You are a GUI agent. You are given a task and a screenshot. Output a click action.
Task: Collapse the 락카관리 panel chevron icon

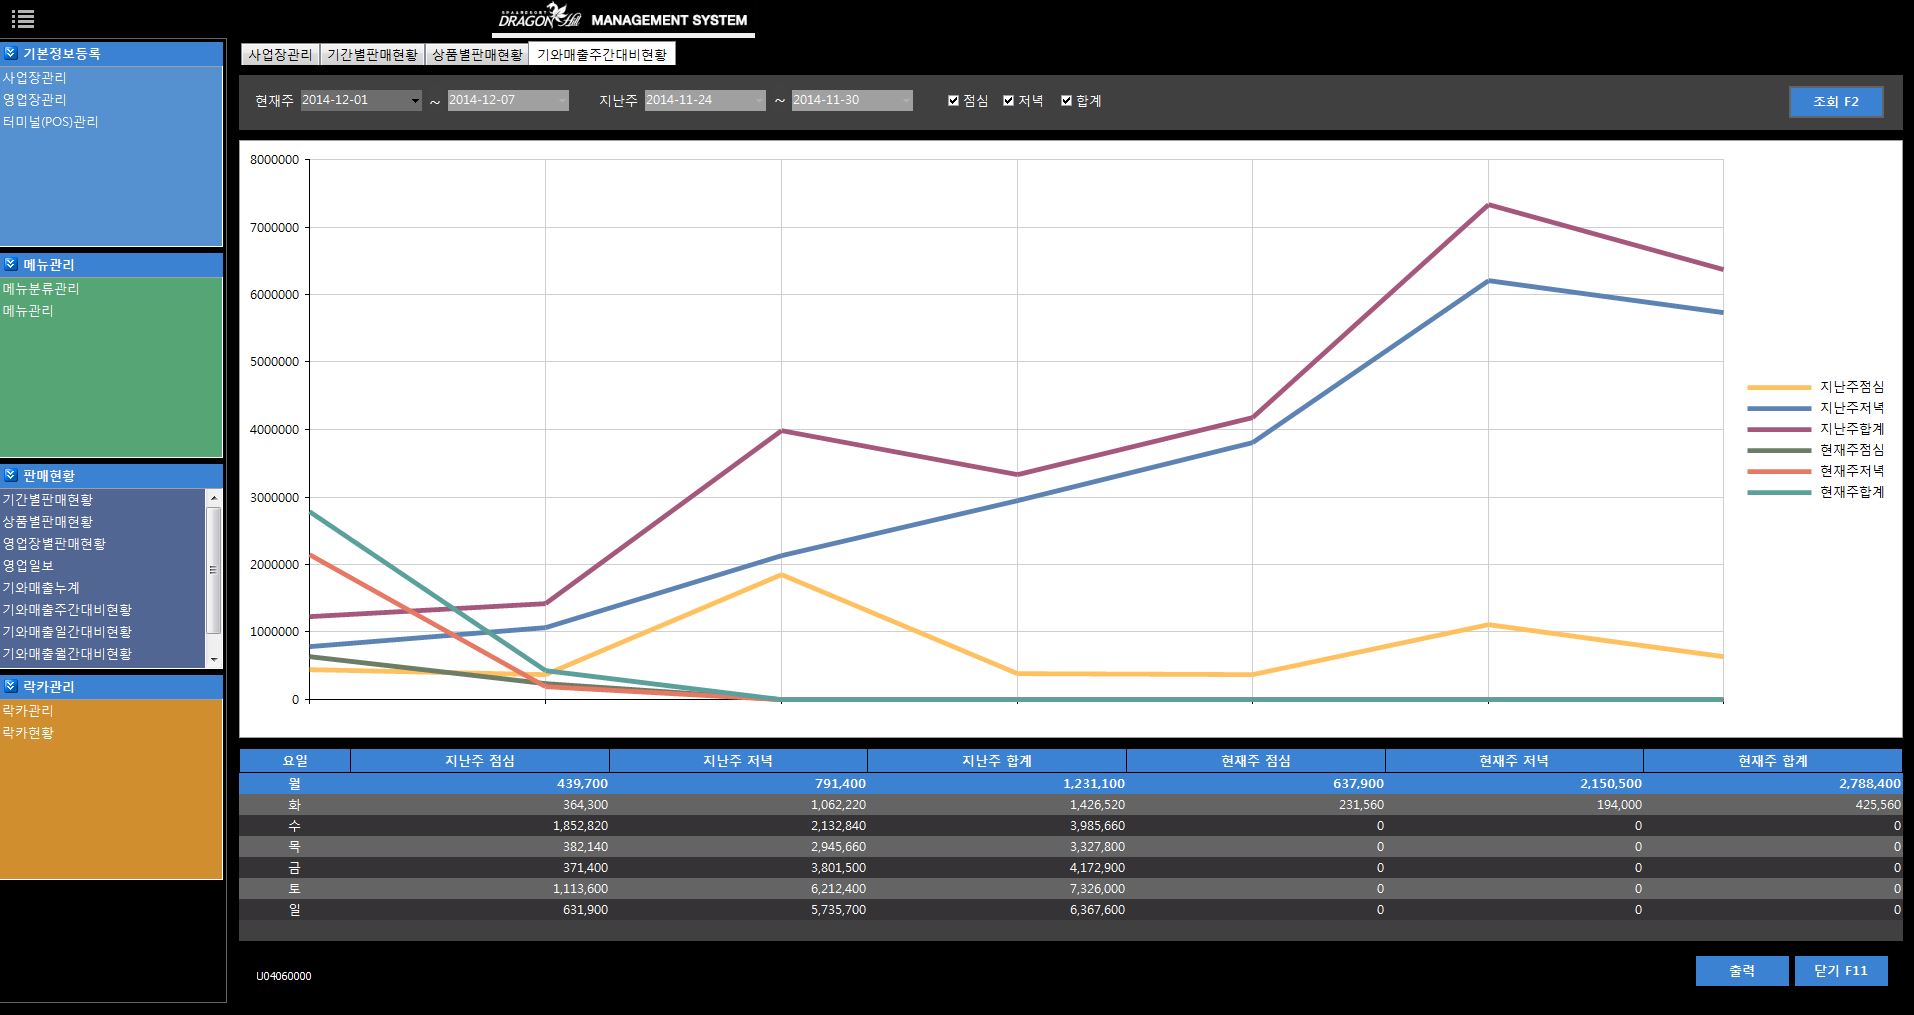click(x=11, y=687)
